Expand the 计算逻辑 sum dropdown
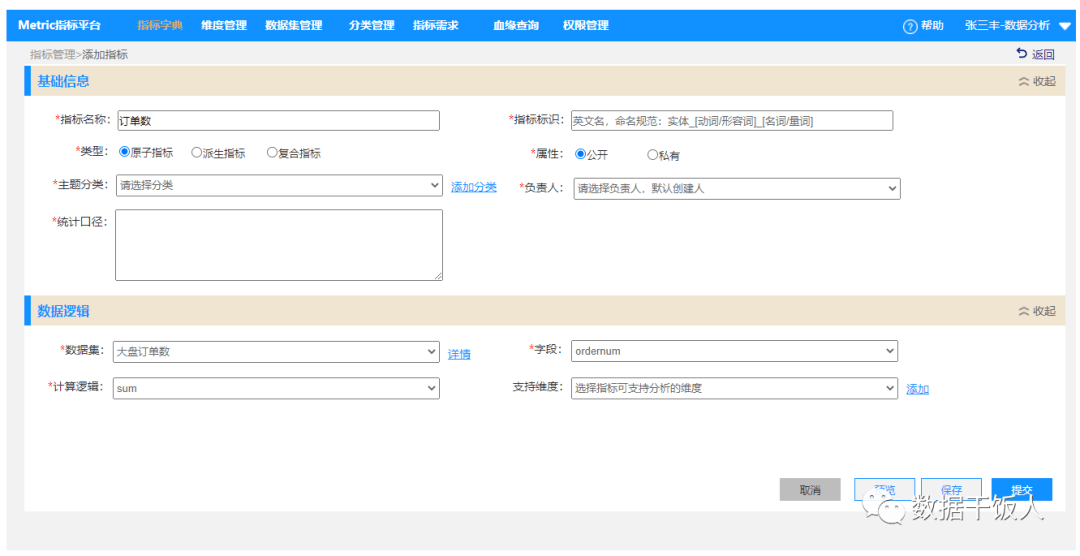Viewport: 1080px width, 556px height. pyautogui.click(x=276, y=388)
